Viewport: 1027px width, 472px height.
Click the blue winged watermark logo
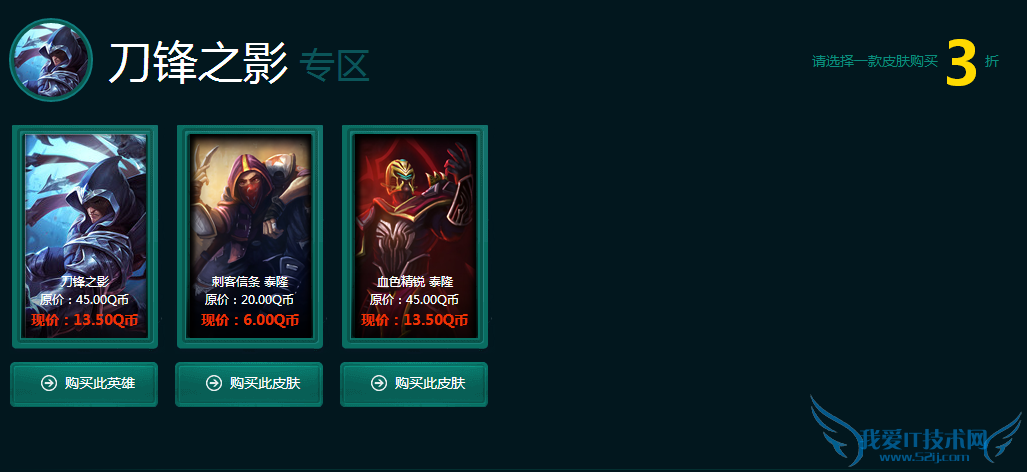916,431
